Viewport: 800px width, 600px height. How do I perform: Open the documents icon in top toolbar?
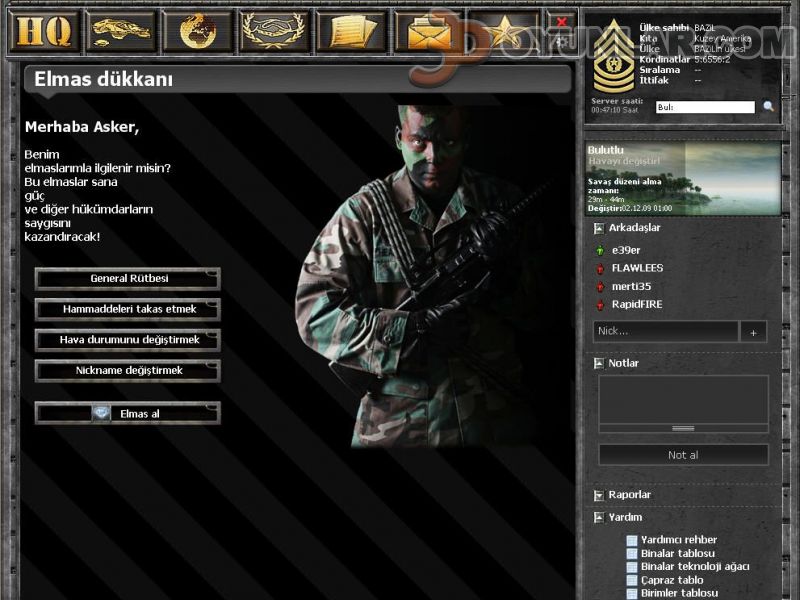pos(351,32)
